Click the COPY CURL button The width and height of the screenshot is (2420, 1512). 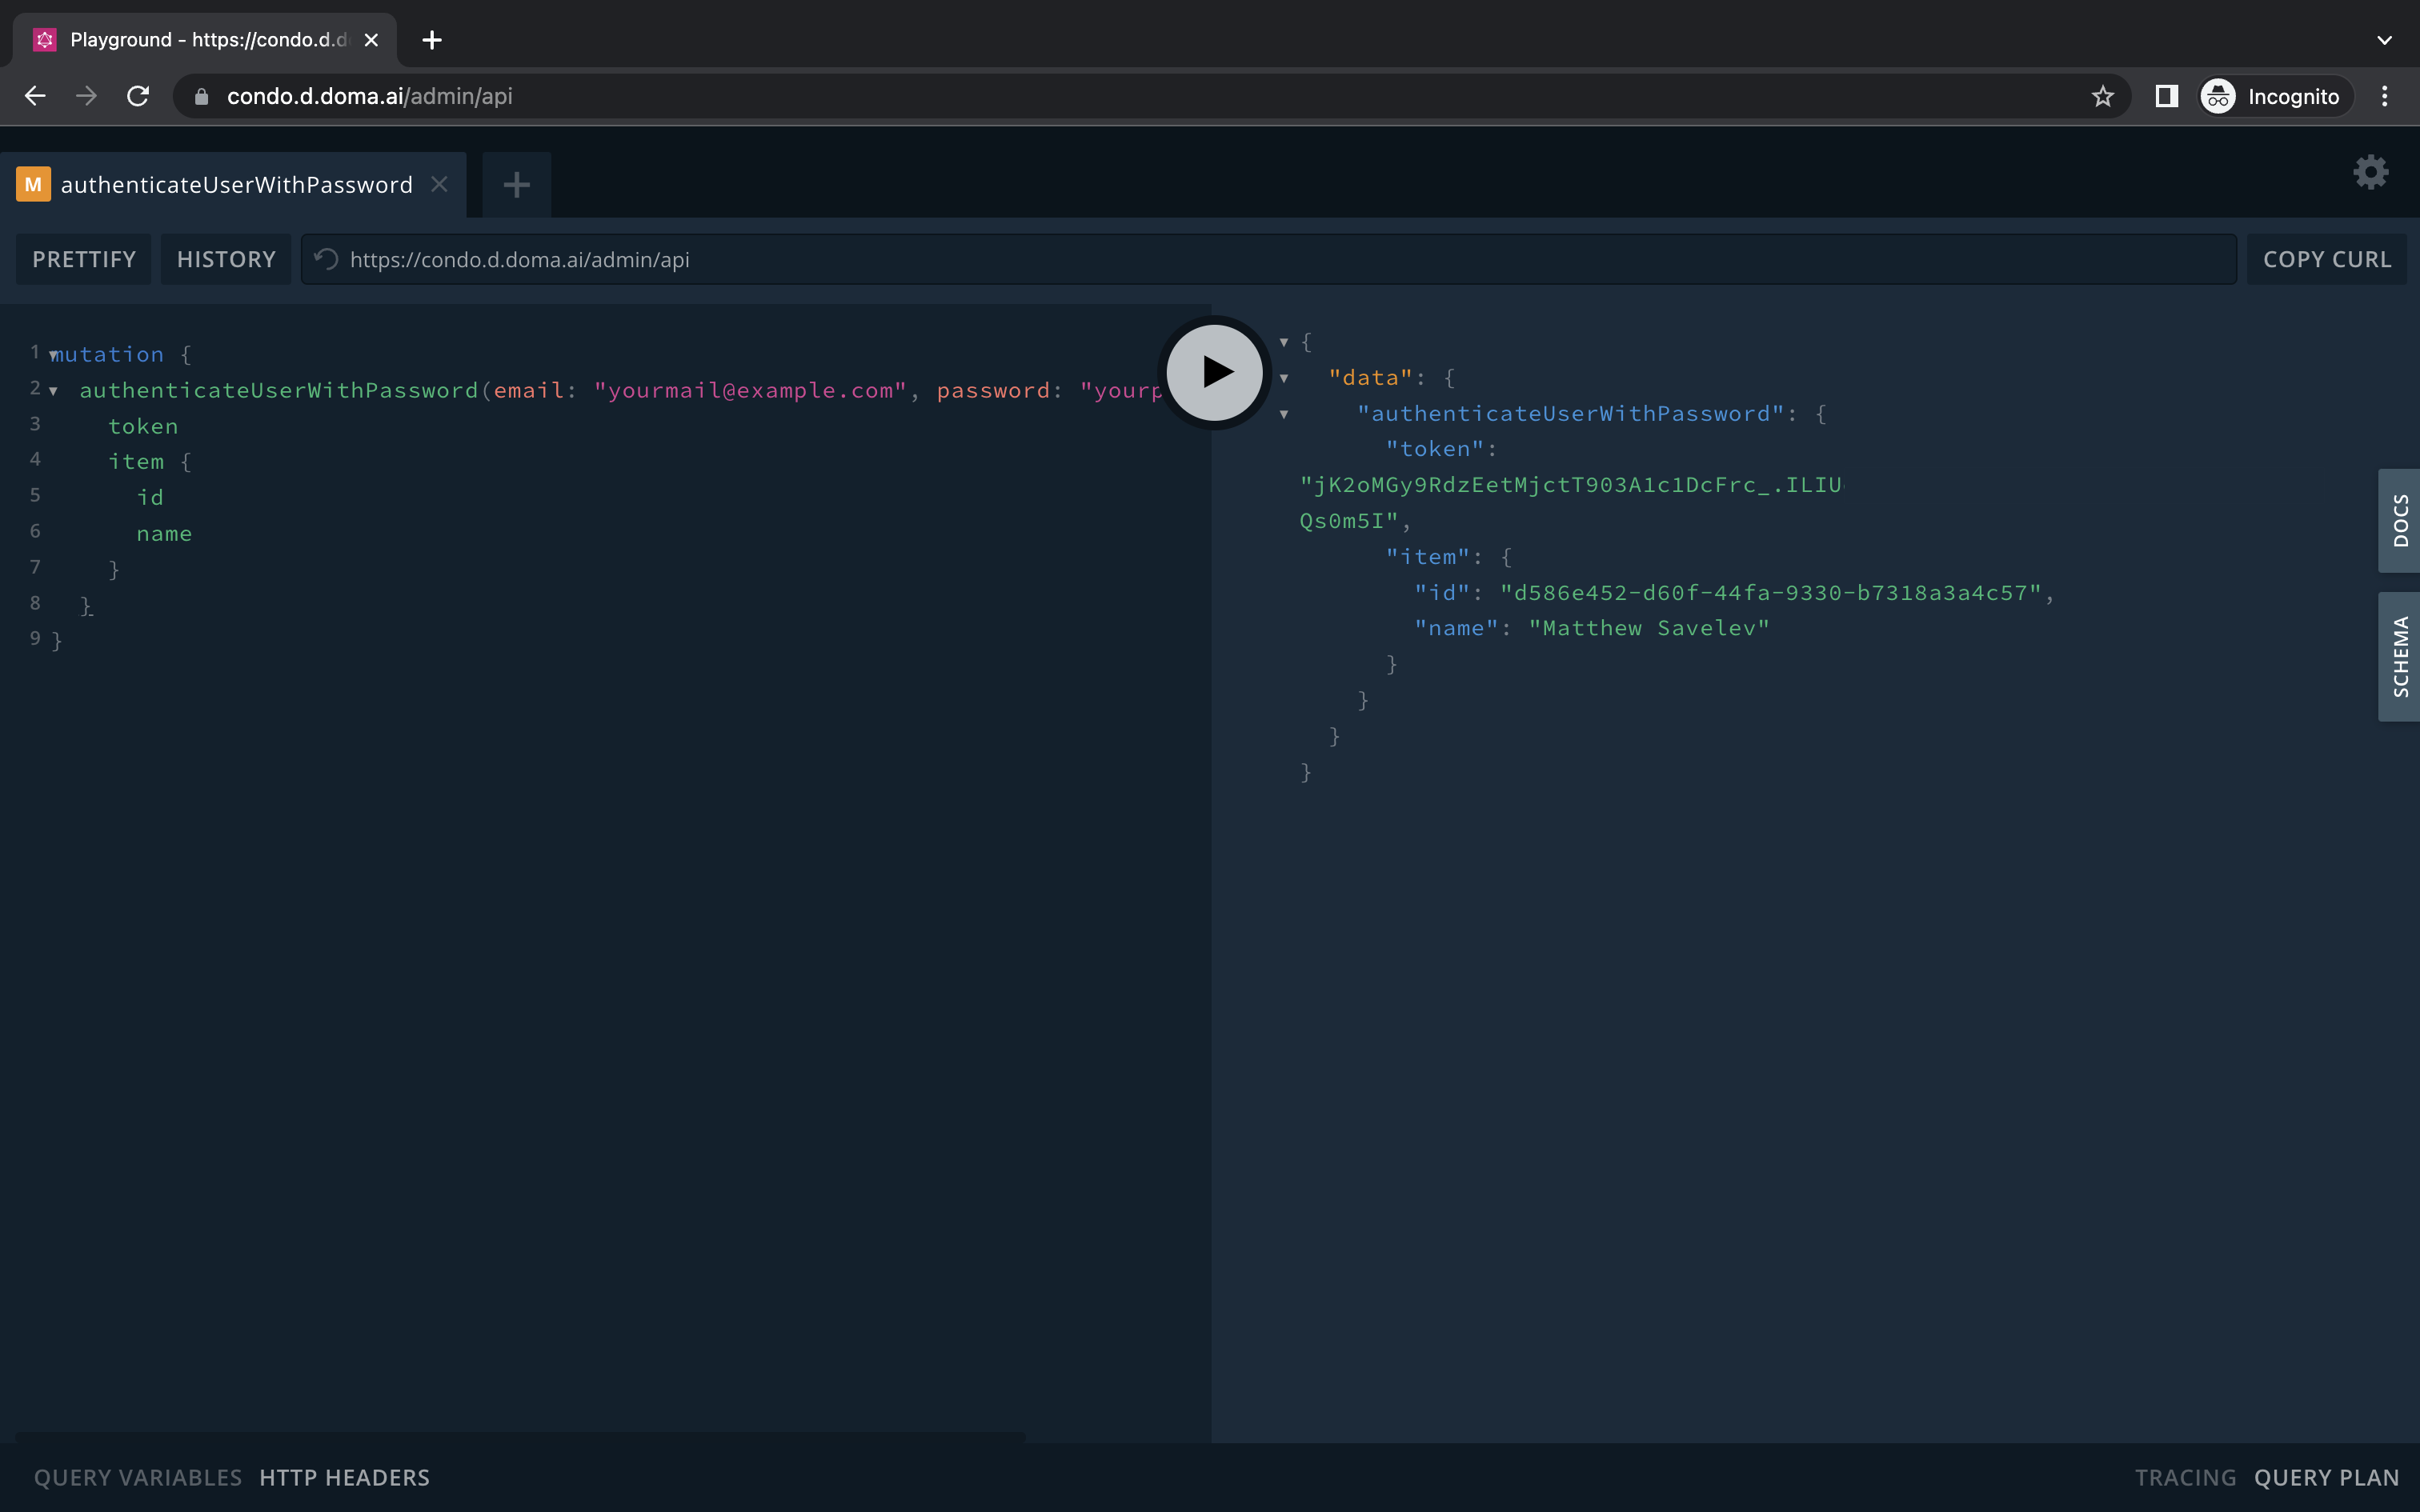pos(2325,258)
